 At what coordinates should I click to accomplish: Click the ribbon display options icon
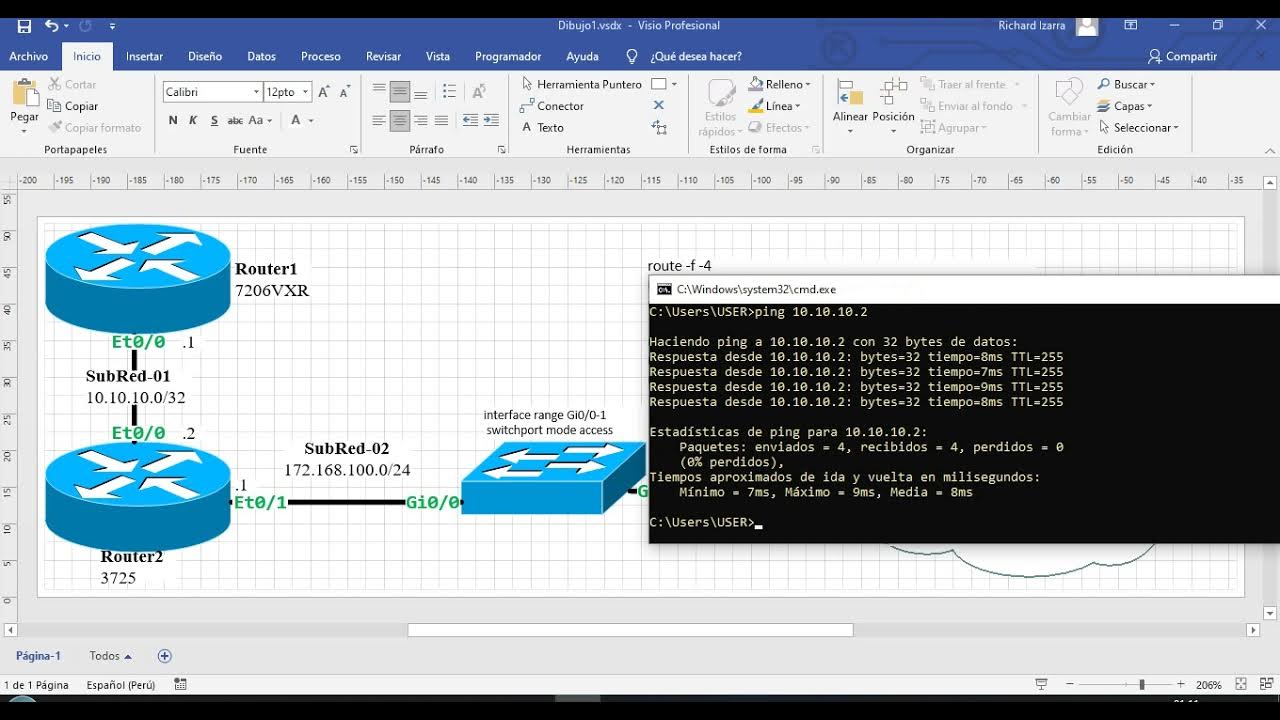pos(1131,26)
